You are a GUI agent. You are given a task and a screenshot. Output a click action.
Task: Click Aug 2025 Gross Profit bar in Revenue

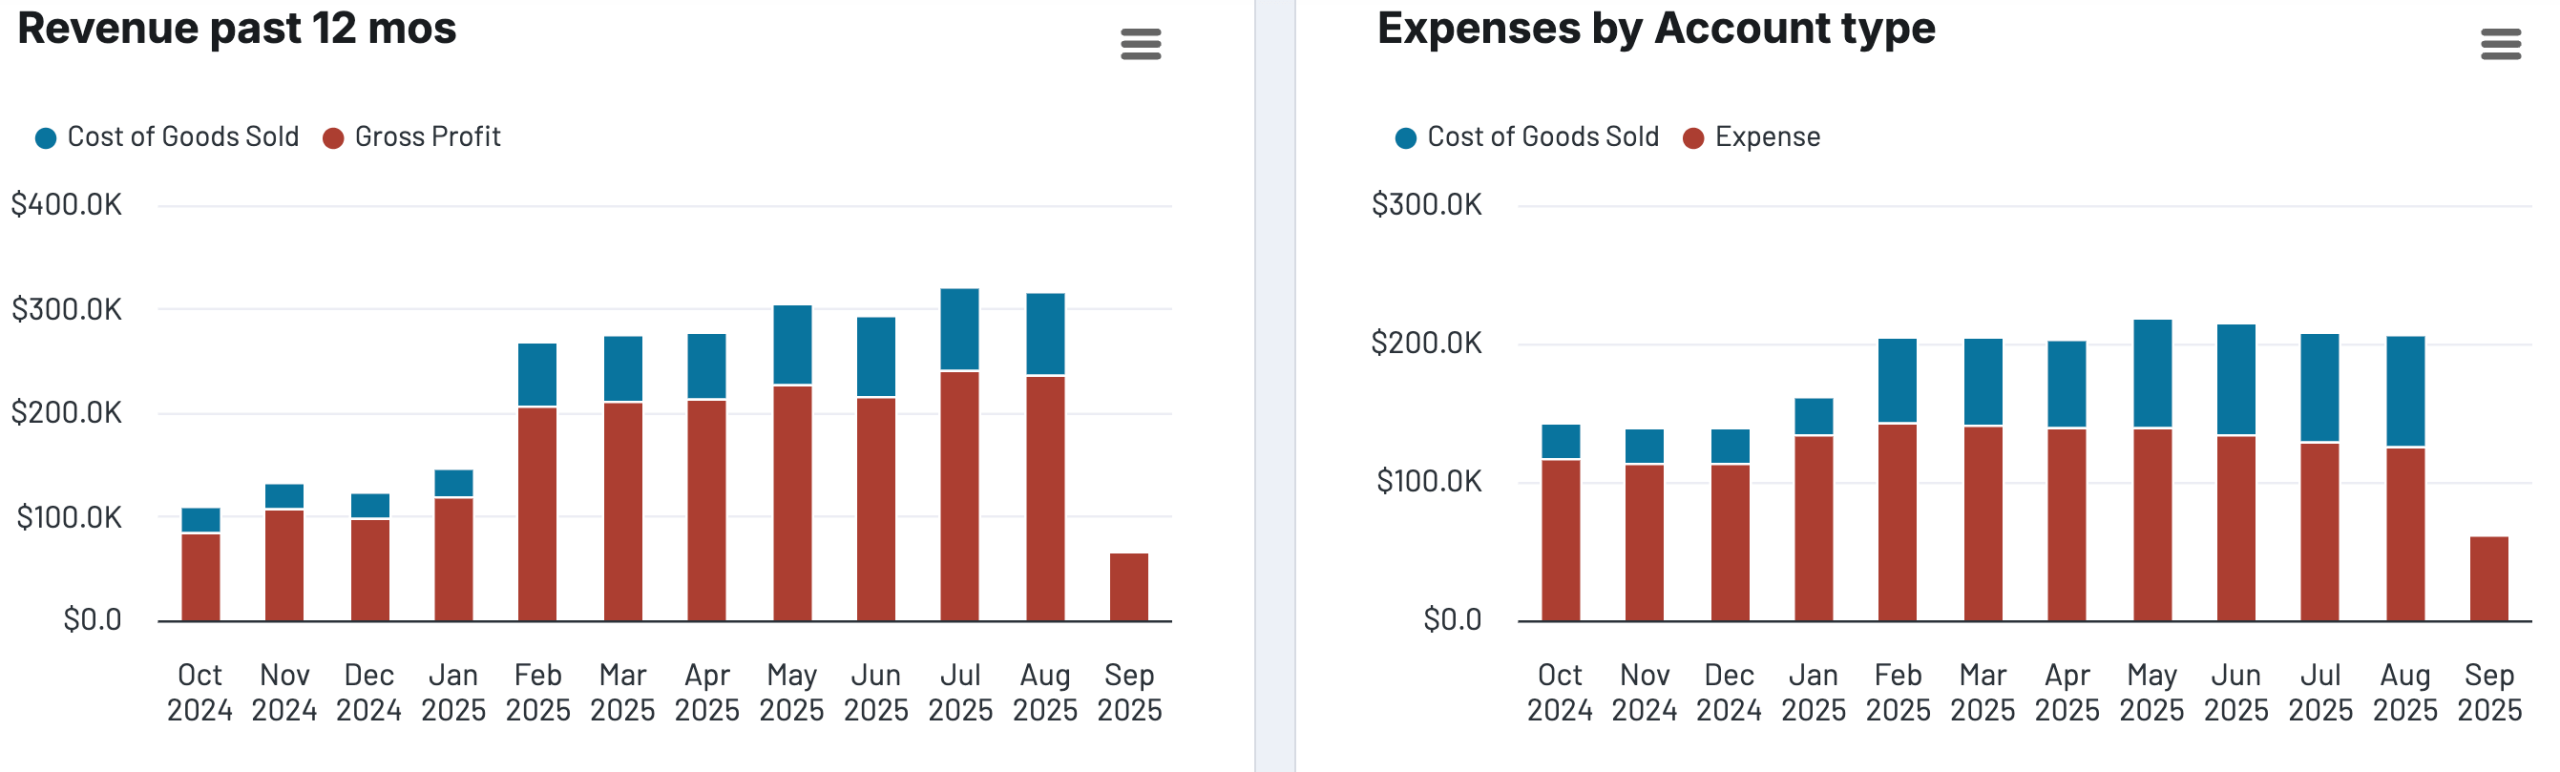tap(1045, 498)
